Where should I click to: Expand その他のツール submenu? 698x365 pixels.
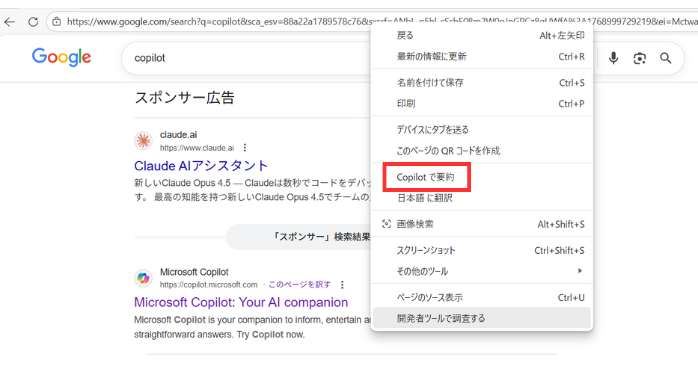(482, 271)
